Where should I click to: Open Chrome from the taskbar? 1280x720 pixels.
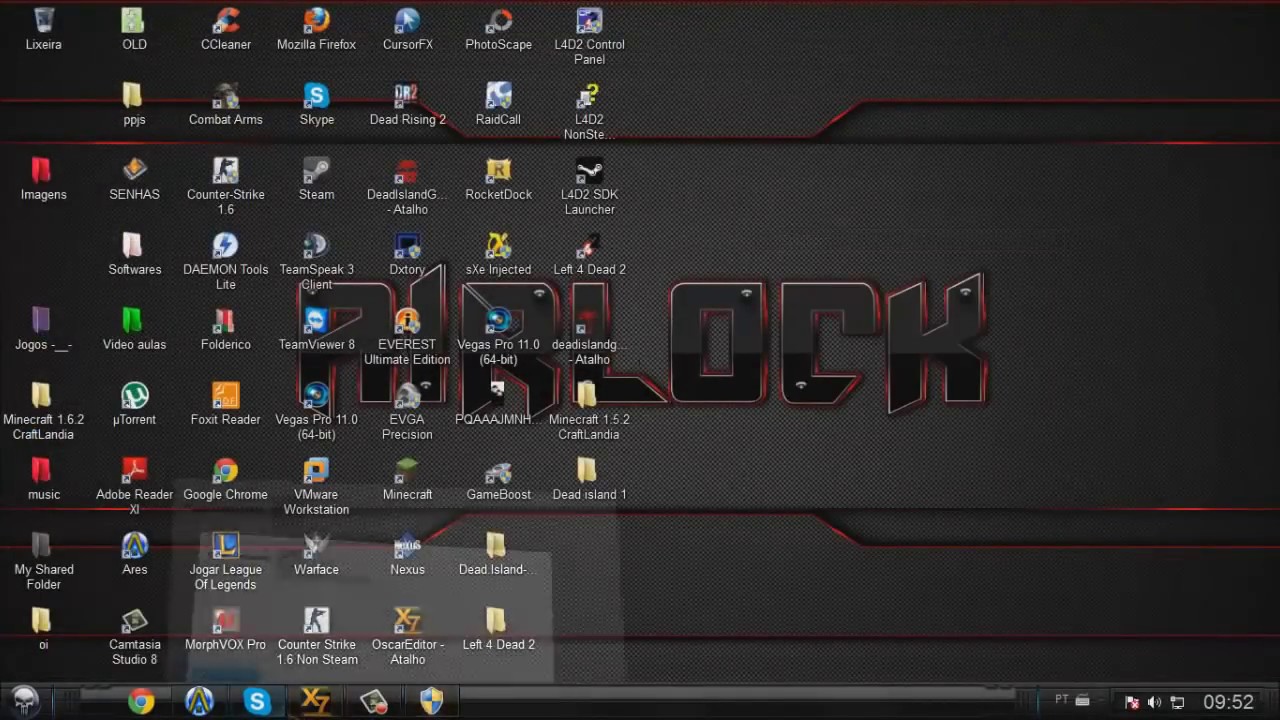click(x=141, y=702)
